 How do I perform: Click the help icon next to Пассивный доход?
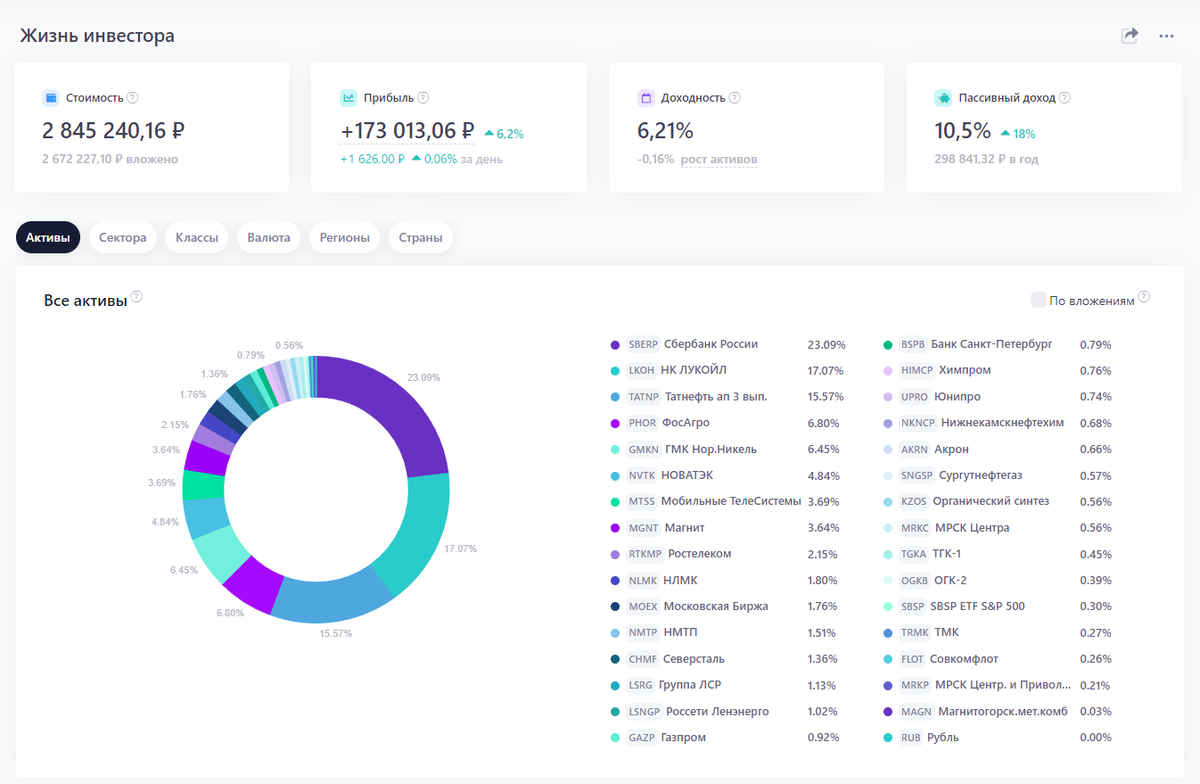click(1065, 98)
